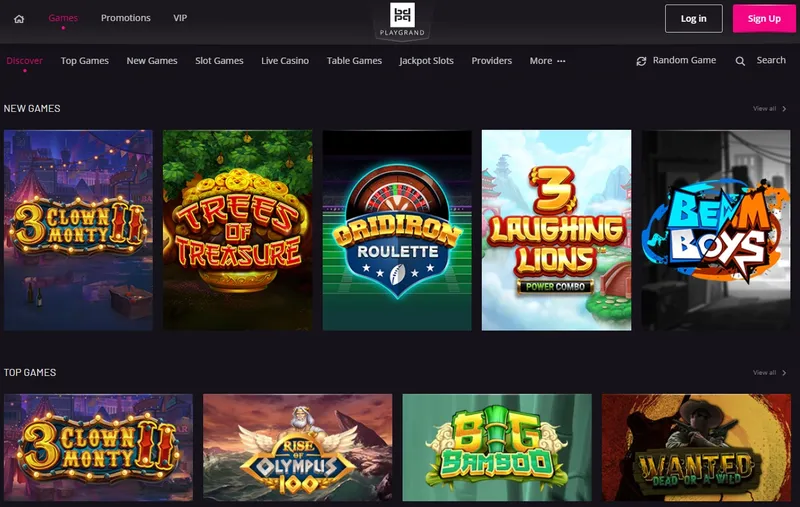
Task: View all Top Games link
Action: [x=764, y=373]
